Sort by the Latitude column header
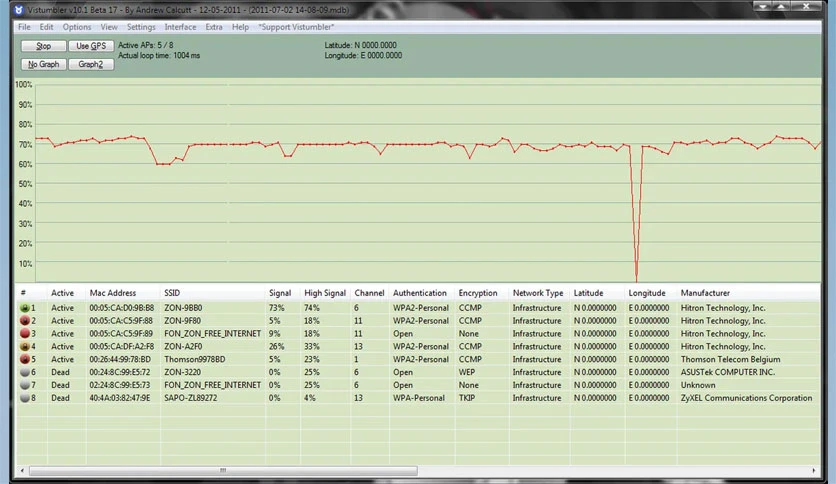The width and height of the screenshot is (836, 484). [597, 293]
